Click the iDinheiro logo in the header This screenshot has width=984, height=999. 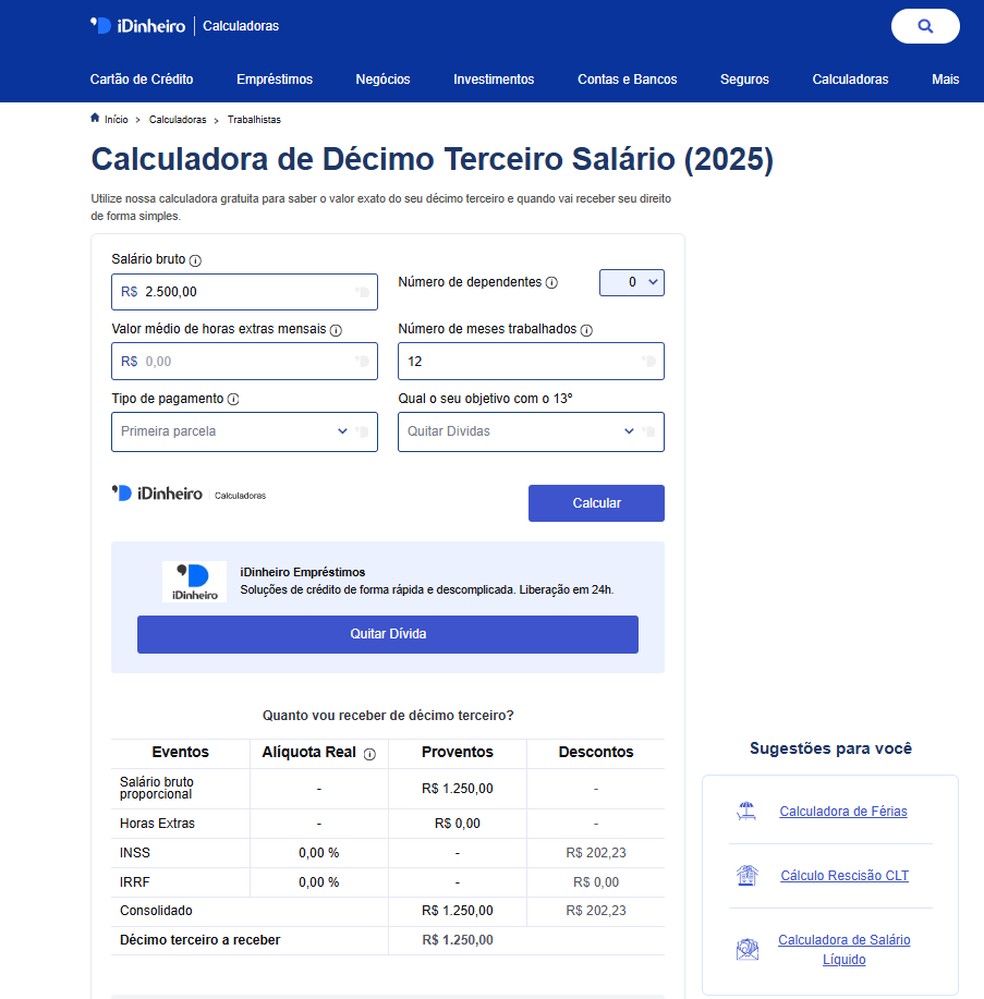(x=138, y=26)
